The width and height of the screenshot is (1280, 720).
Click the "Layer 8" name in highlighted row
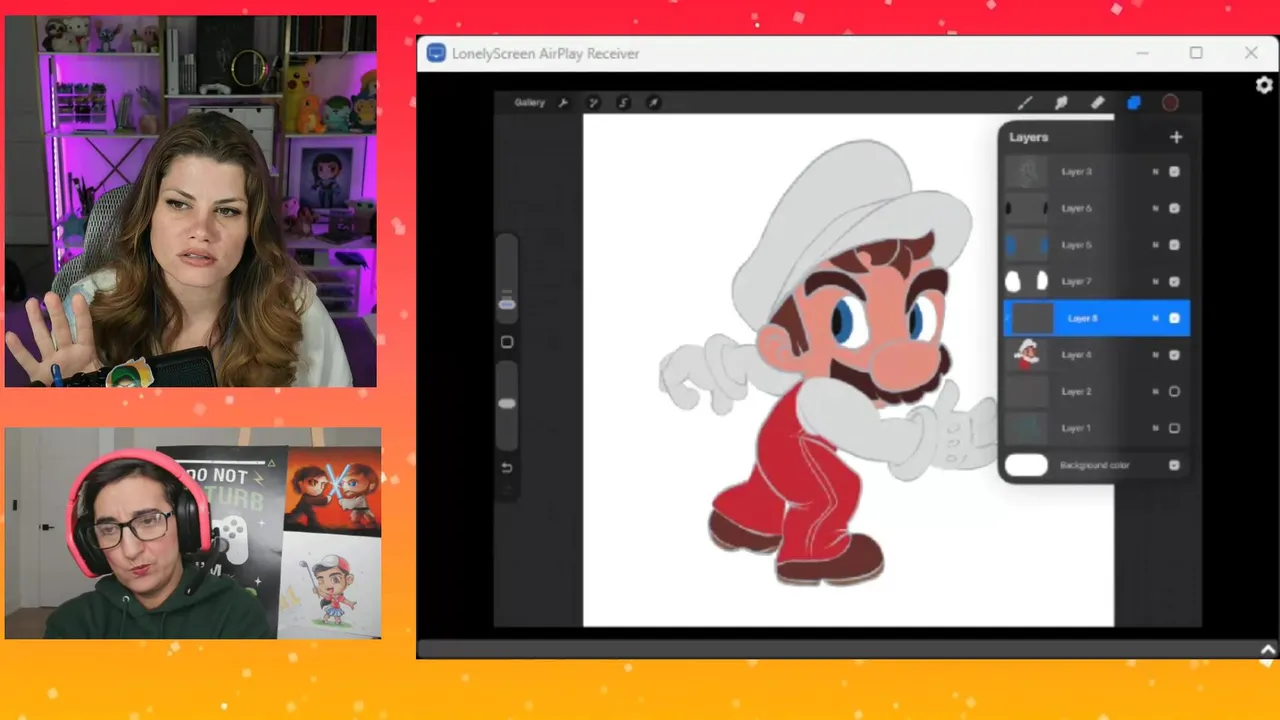(x=1082, y=318)
